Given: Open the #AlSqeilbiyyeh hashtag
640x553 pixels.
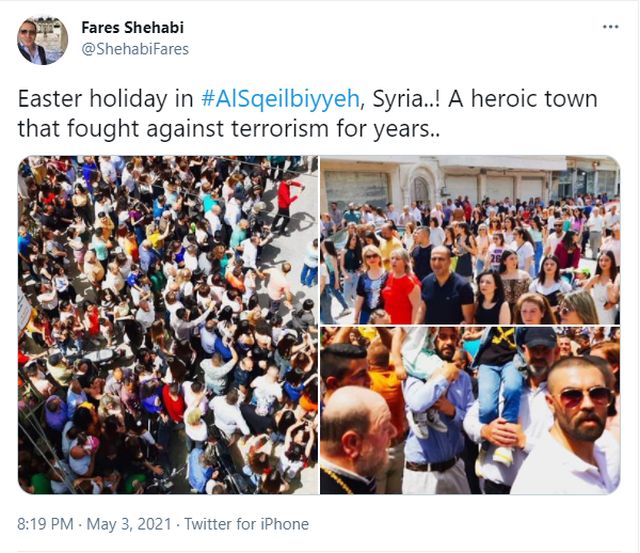Looking at the screenshot, I should 280,99.
